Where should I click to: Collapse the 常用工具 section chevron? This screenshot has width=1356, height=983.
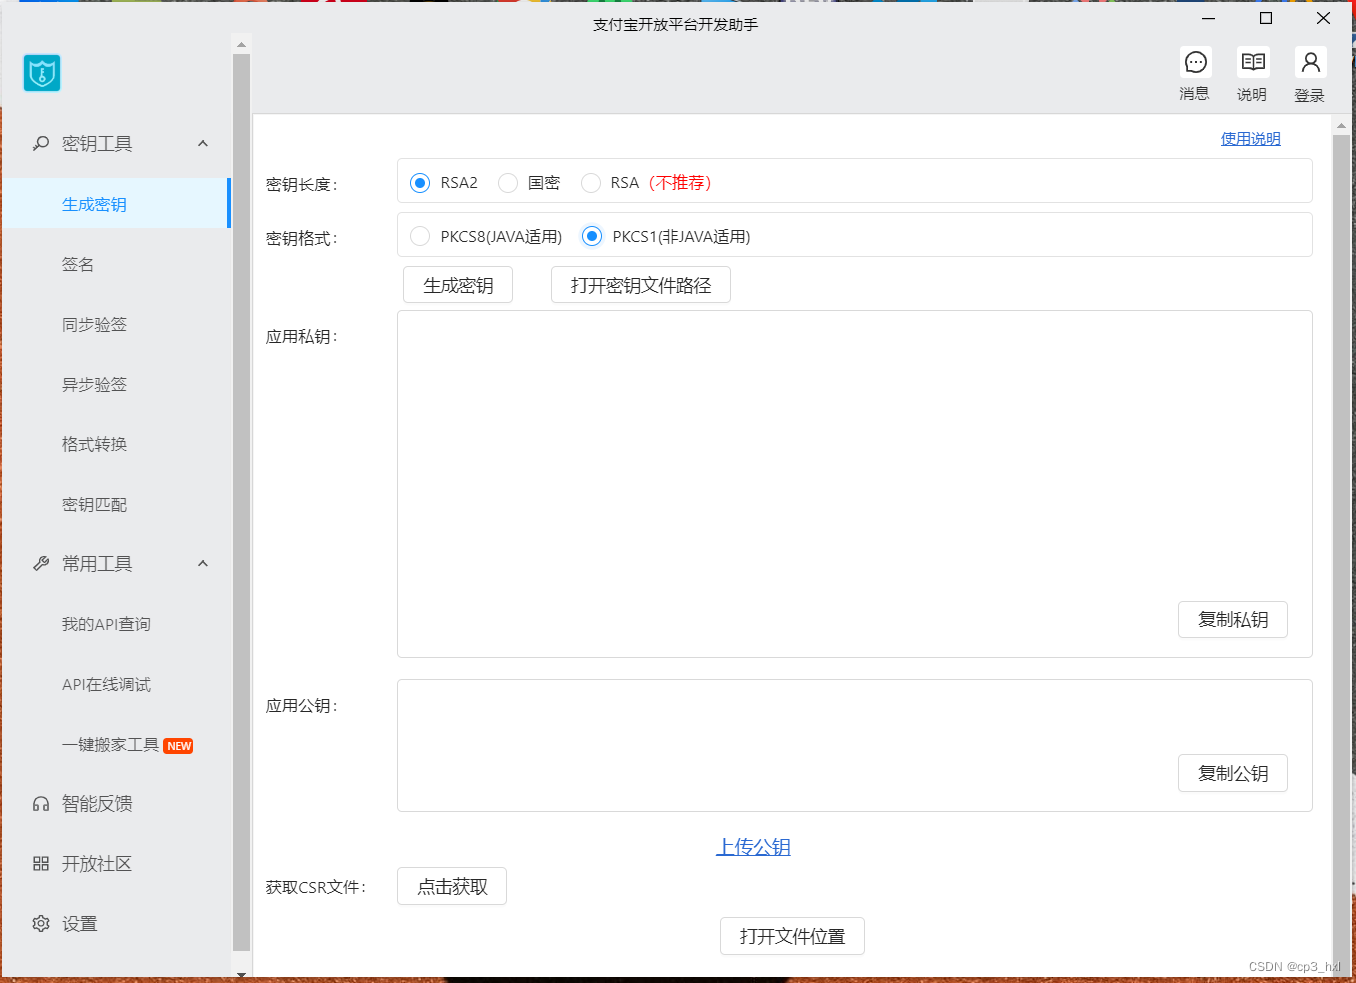pyautogui.click(x=203, y=563)
